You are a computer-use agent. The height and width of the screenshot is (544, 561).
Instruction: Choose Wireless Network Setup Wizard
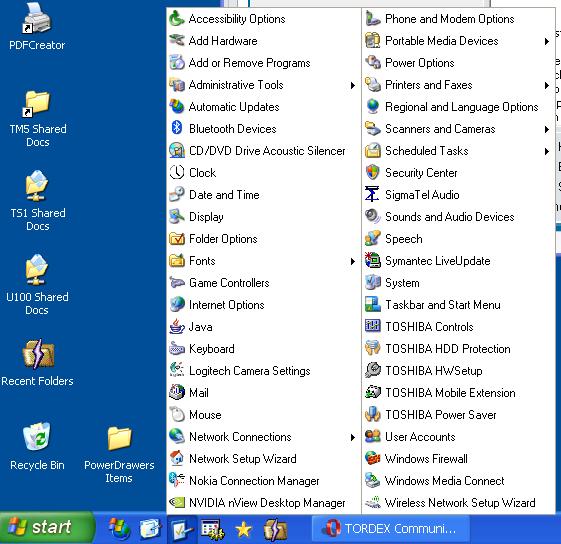click(459, 502)
